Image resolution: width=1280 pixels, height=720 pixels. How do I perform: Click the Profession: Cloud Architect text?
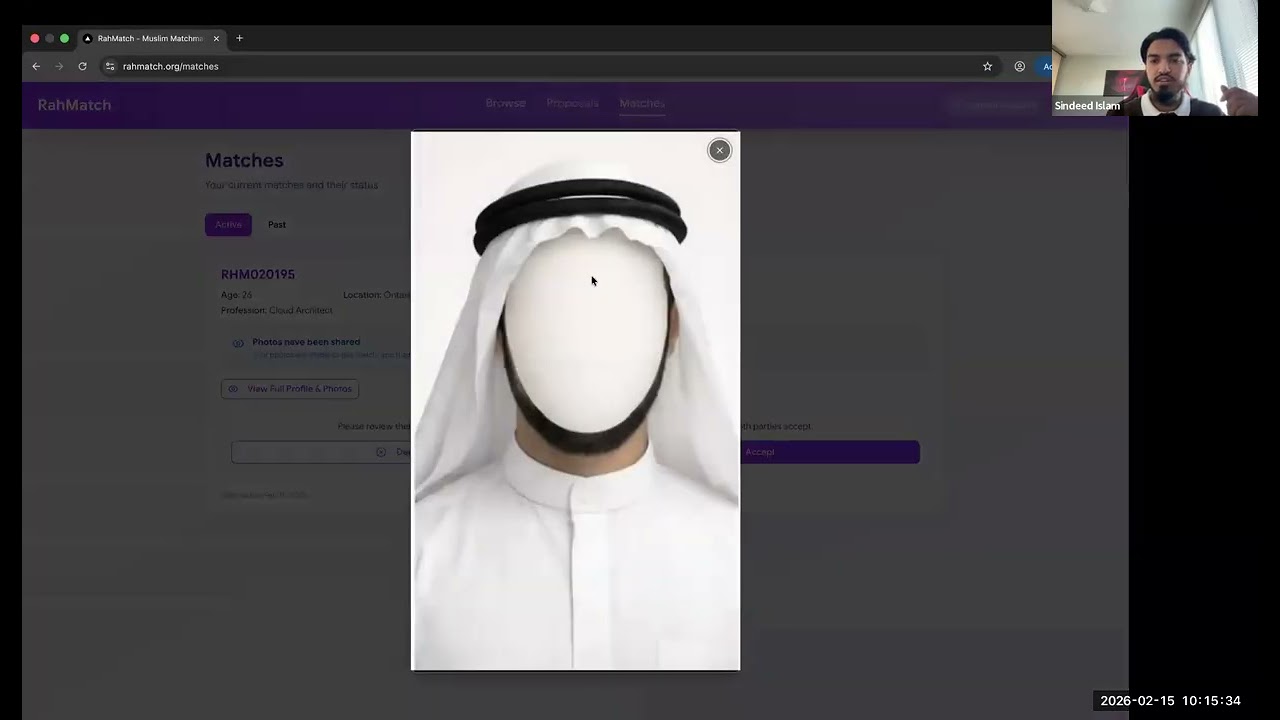pos(277,310)
